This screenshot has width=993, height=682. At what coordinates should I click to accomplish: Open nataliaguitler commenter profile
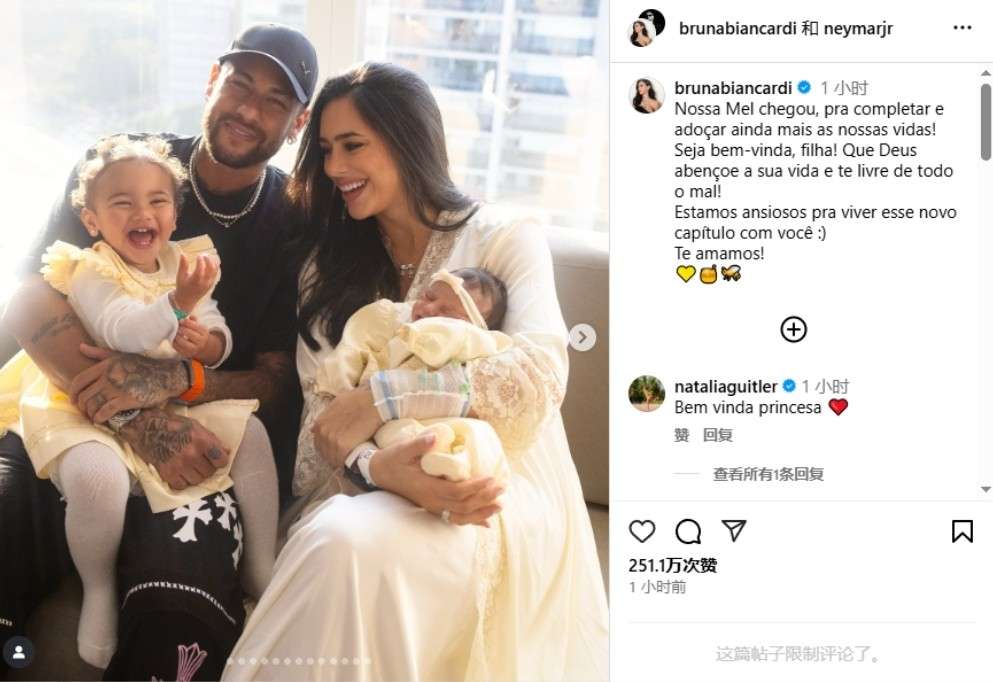tap(725, 386)
